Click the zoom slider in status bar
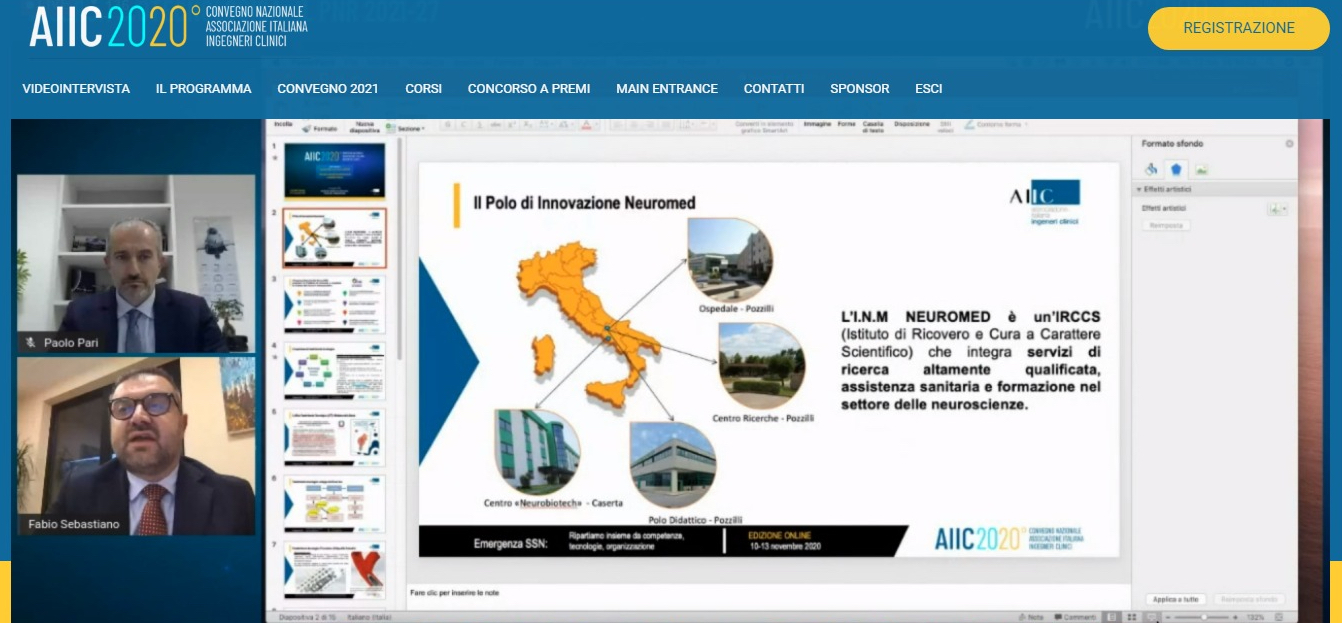This screenshot has height=623, width=1342. 1203,617
